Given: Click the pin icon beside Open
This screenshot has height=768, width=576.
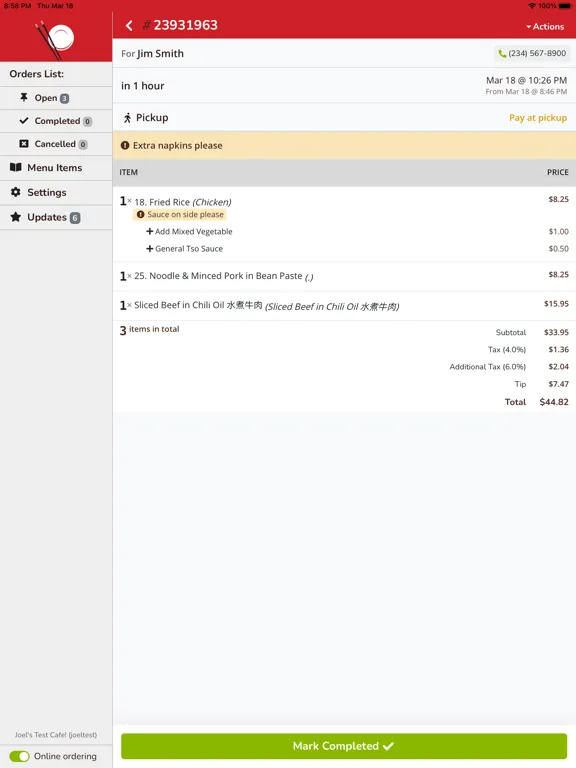Looking at the screenshot, I should pyautogui.click(x=24, y=97).
